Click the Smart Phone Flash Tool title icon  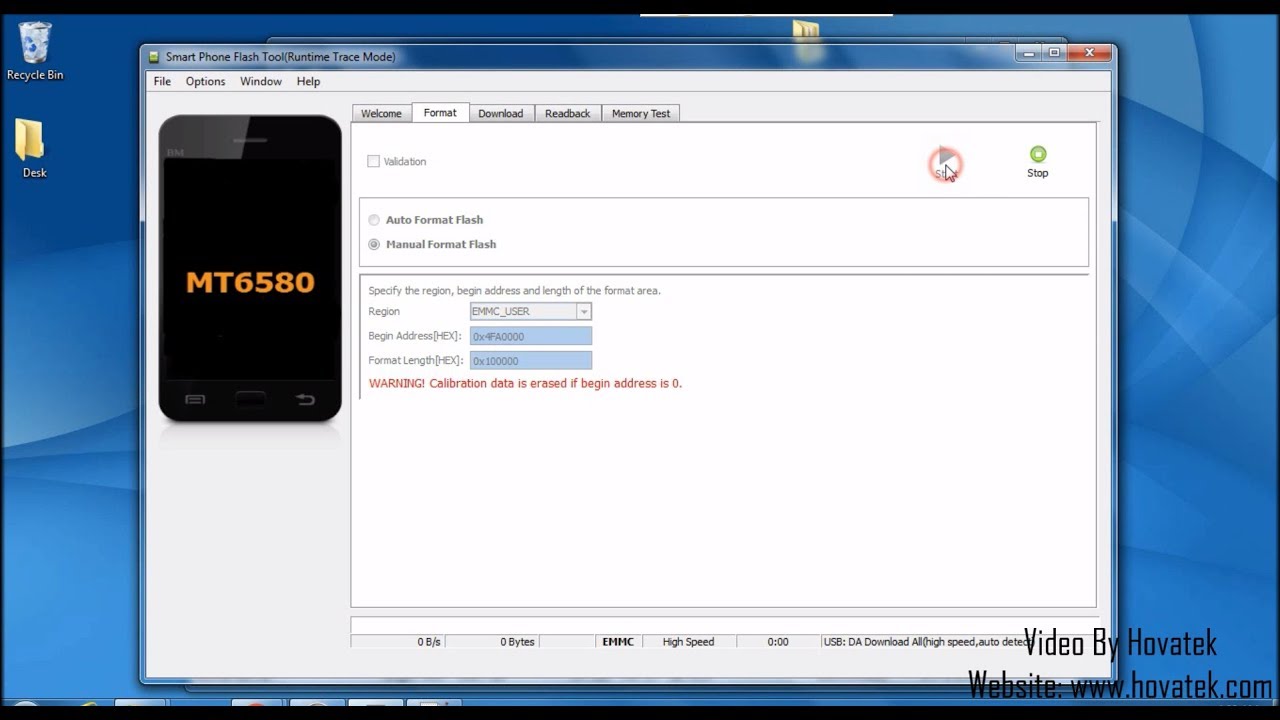coord(154,57)
